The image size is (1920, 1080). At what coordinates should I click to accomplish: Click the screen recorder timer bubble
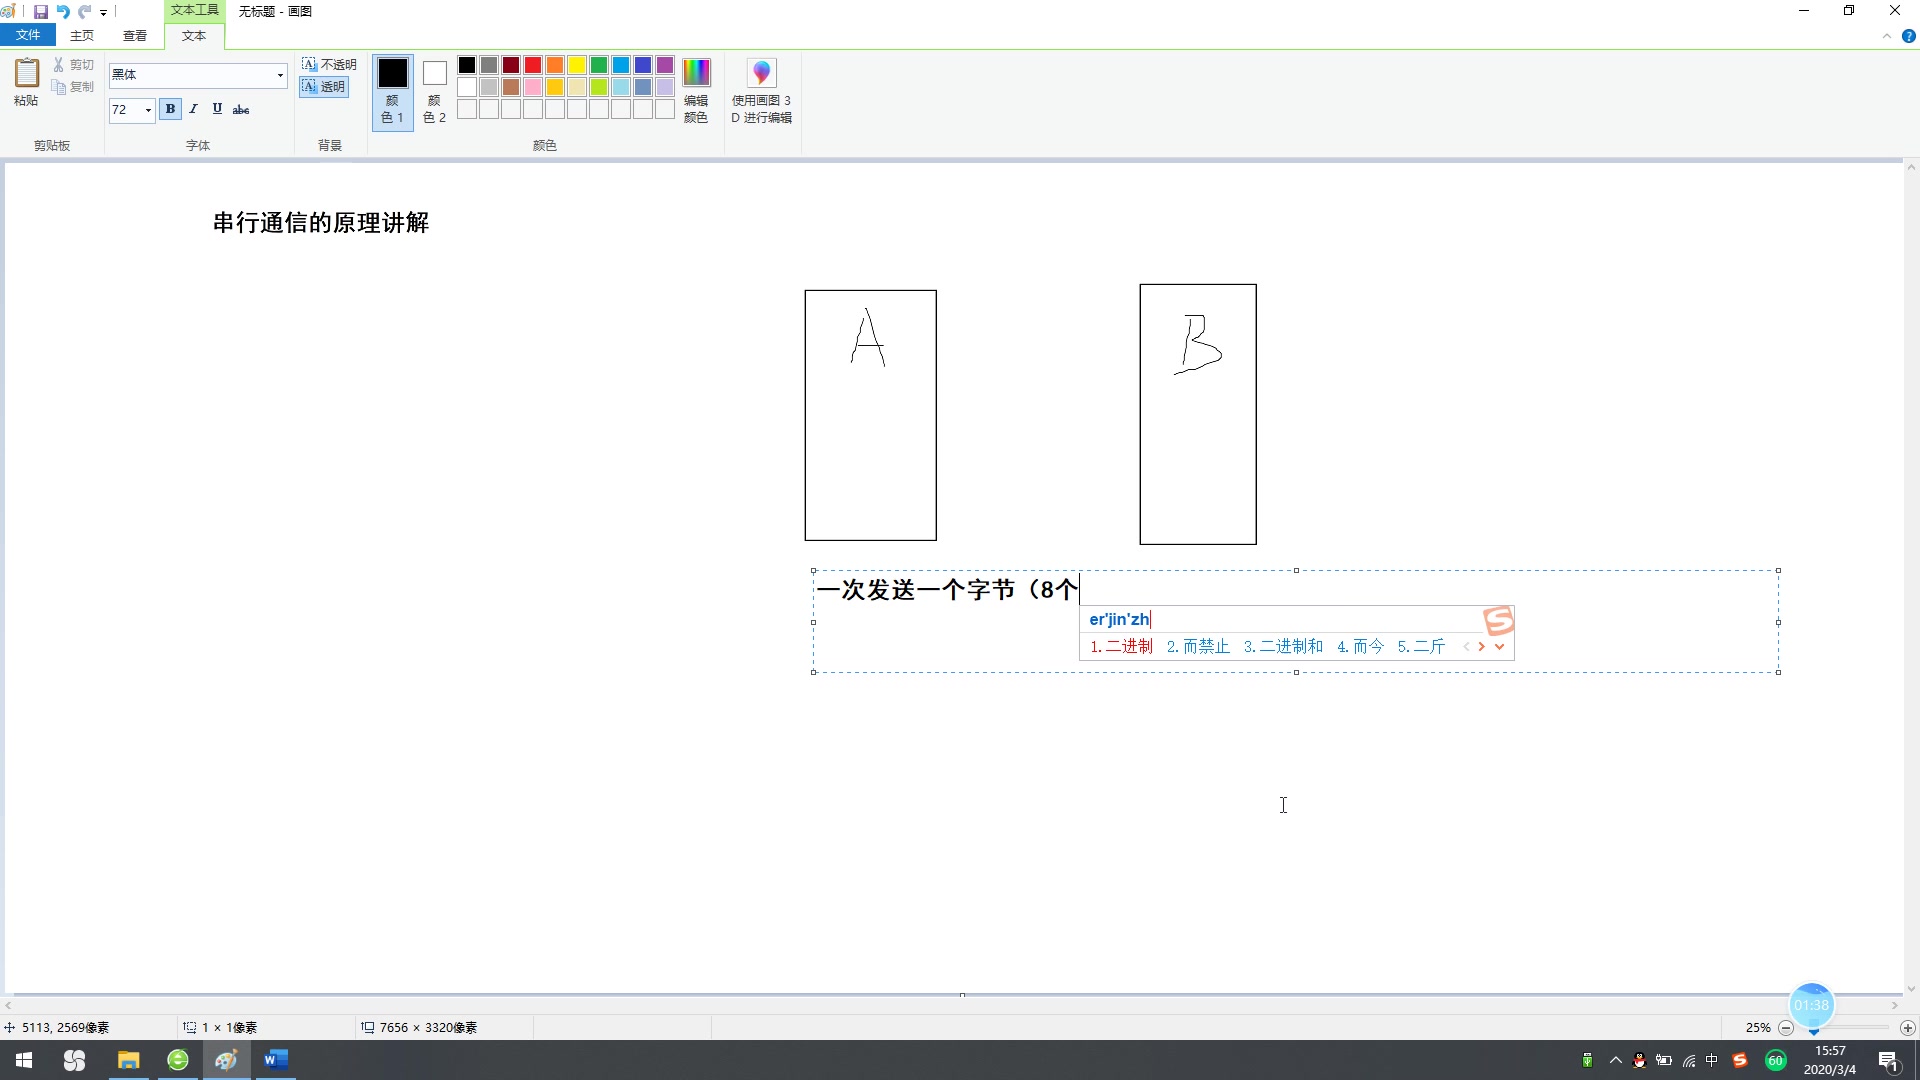tap(1811, 1005)
